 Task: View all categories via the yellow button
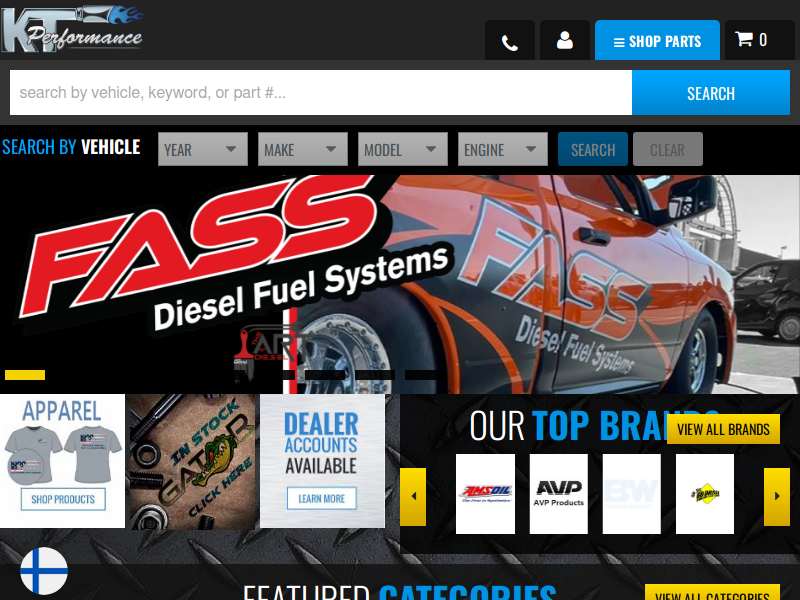[x=712, y=594]
